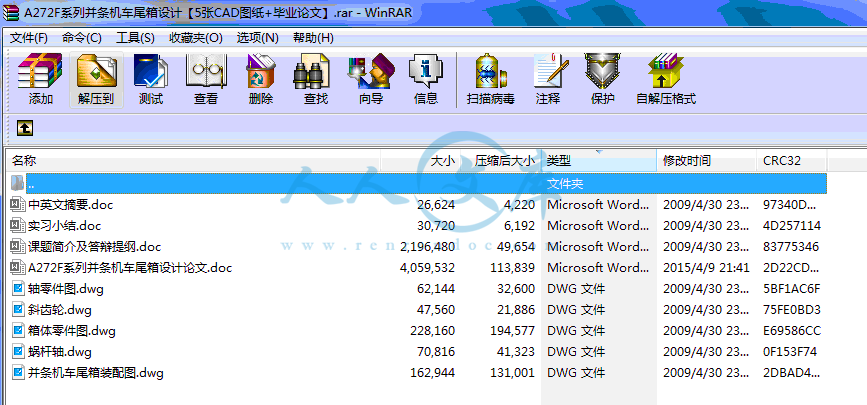Image resolution: width=867 pixels, height=405 pixels.
Task: Go up one folder level button
Action: click(25, 128)
